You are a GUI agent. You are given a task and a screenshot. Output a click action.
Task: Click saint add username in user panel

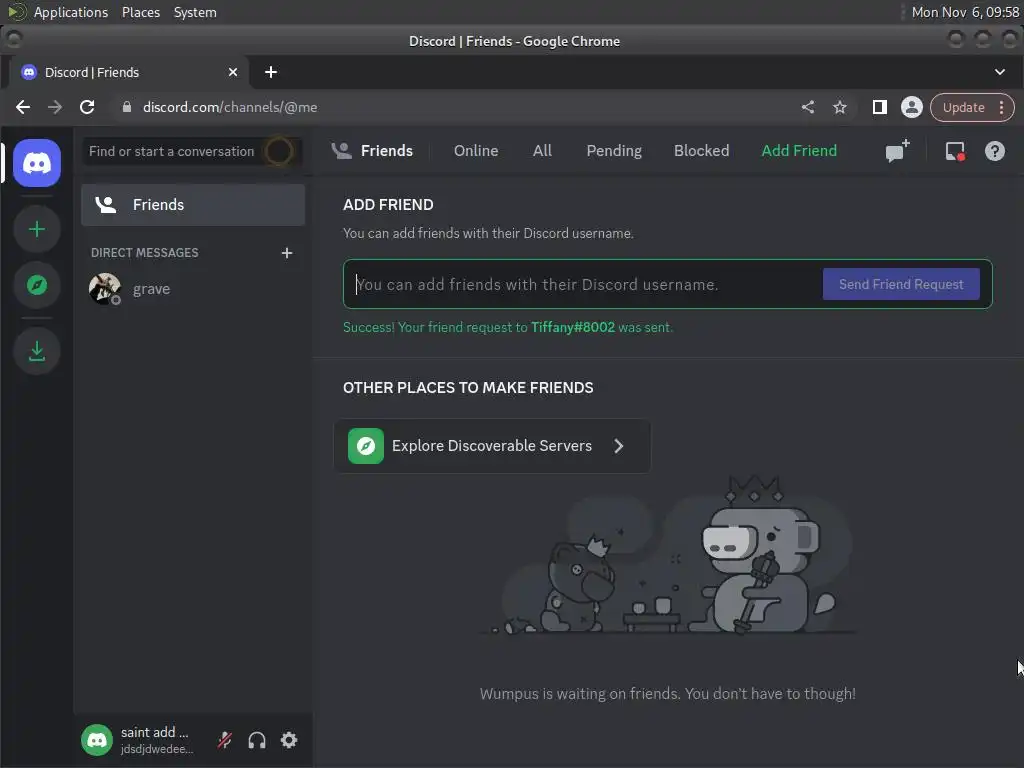[x=154, y=732]
